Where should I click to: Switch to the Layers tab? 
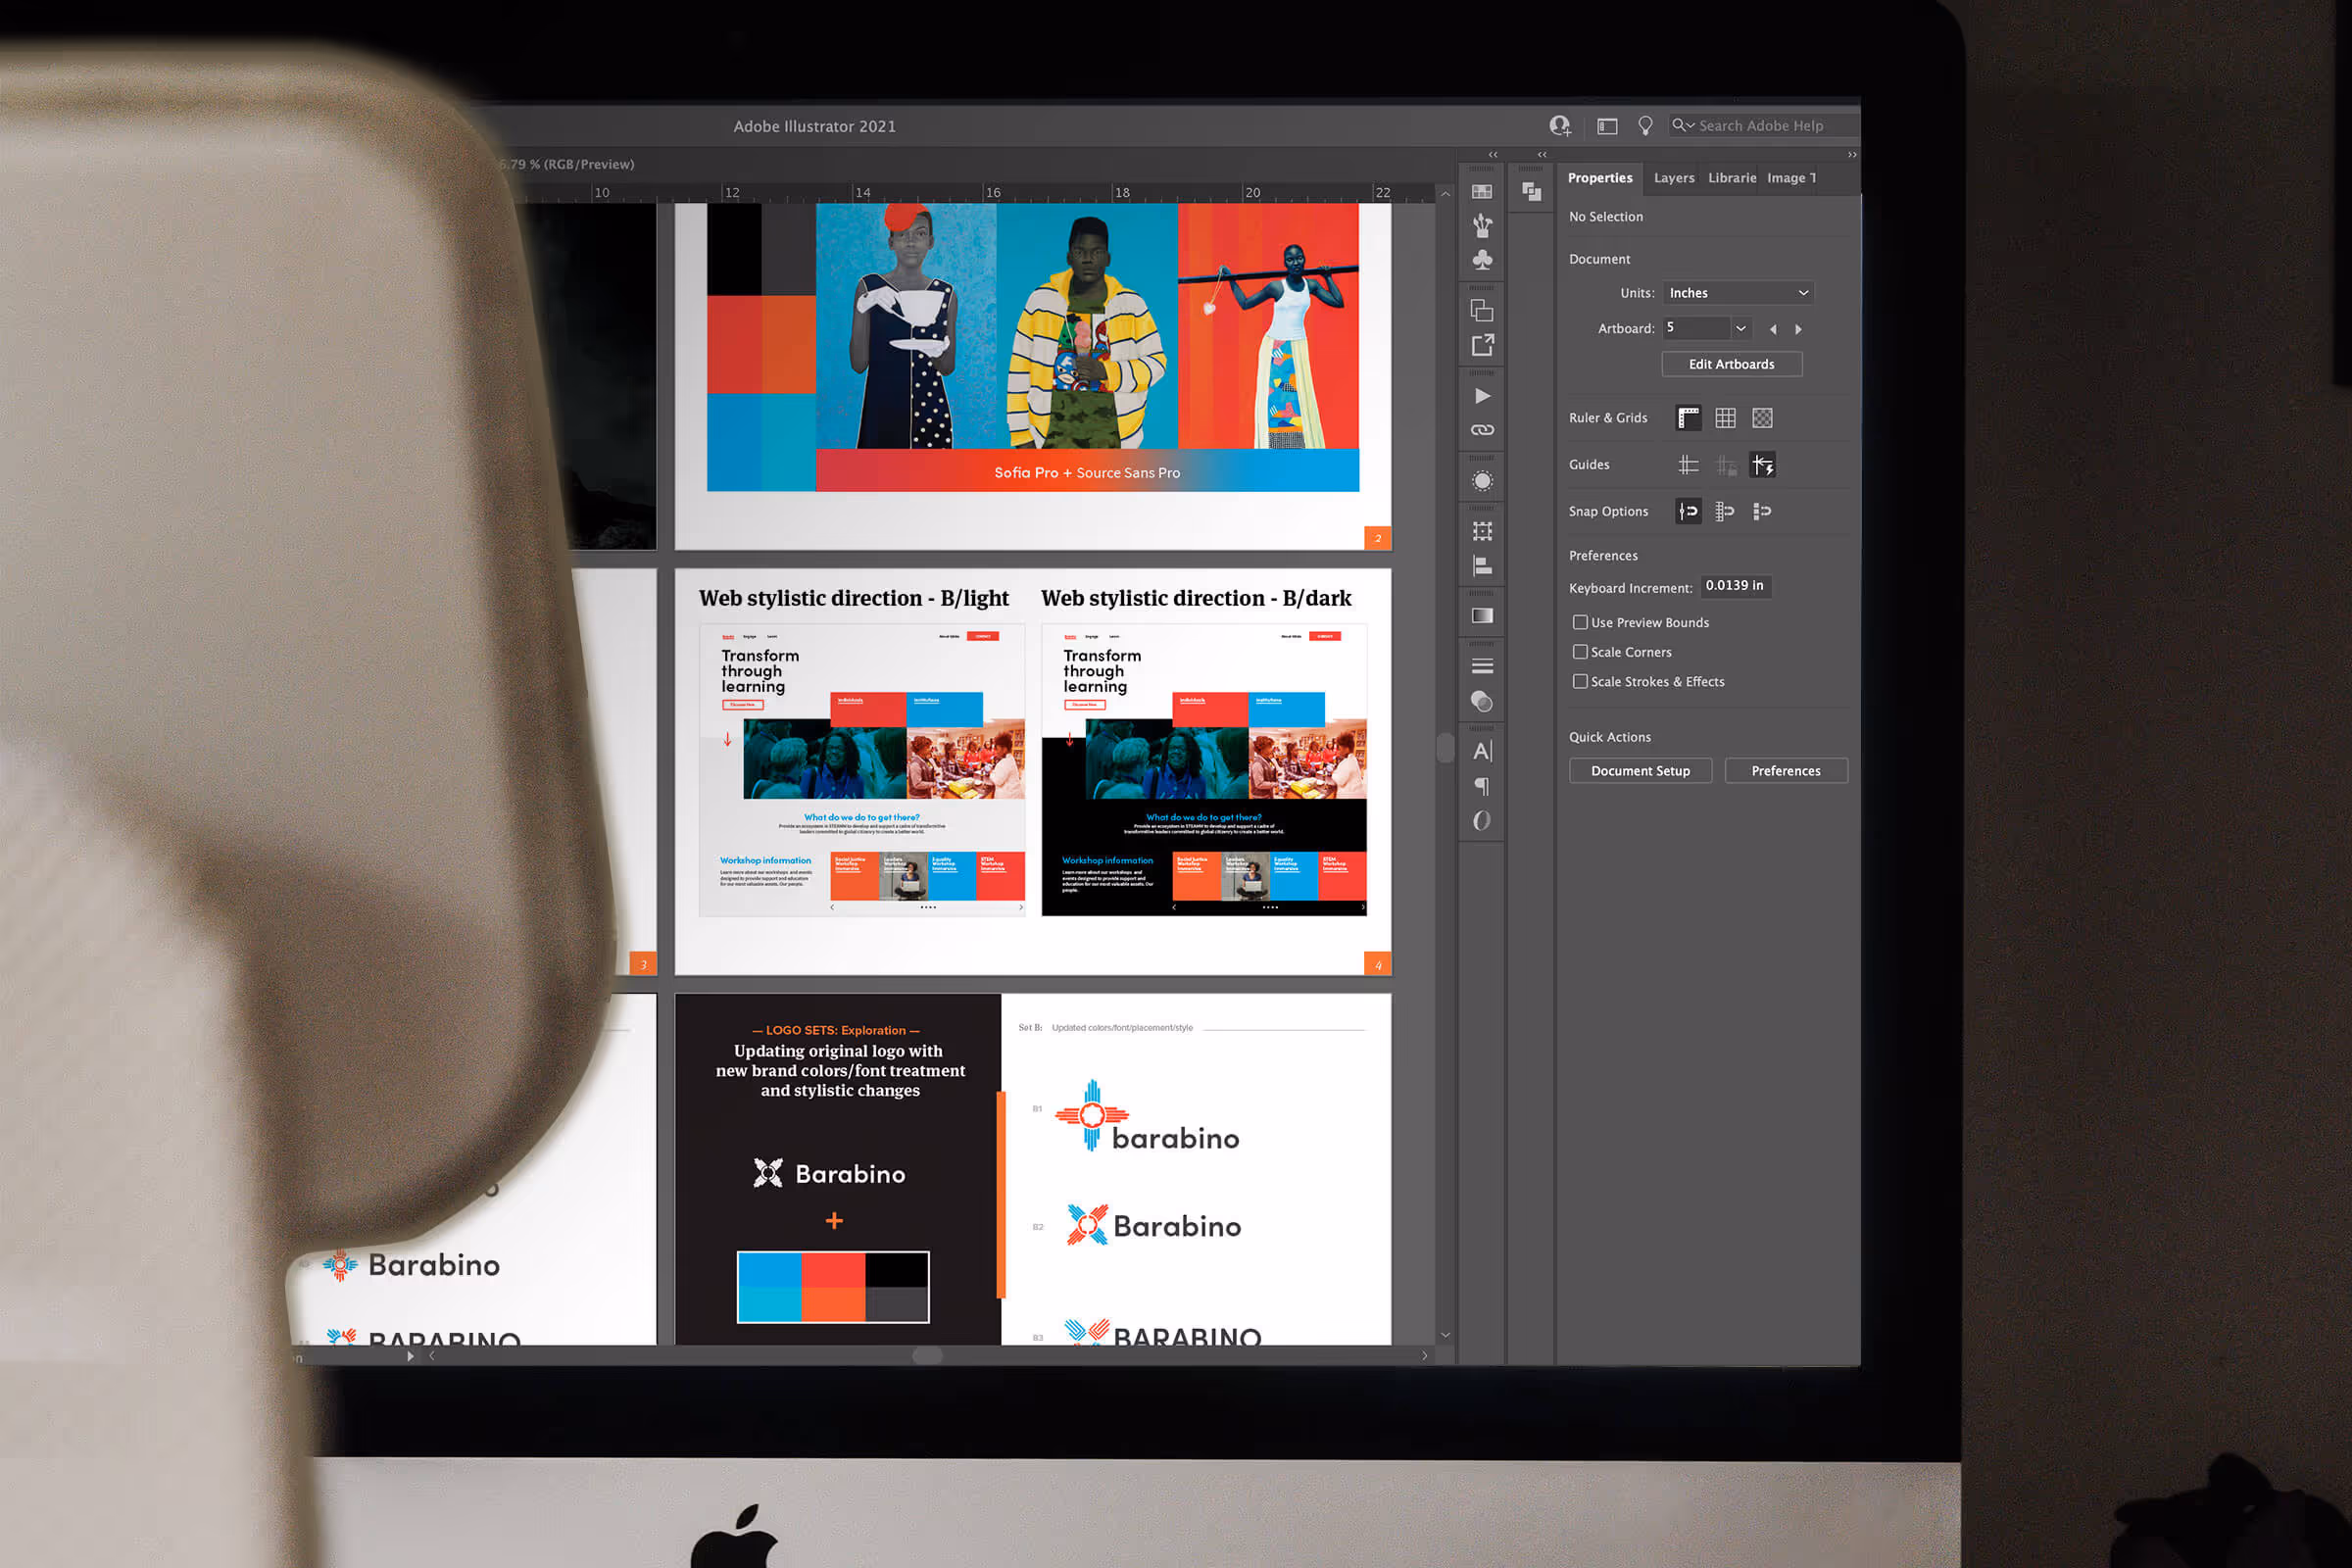point(1673,178)
